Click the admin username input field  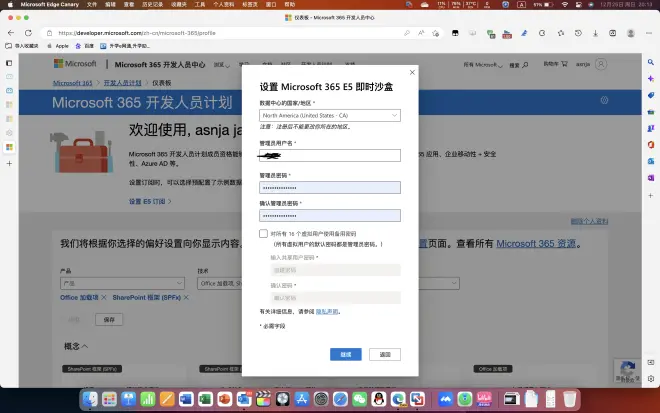330,155
